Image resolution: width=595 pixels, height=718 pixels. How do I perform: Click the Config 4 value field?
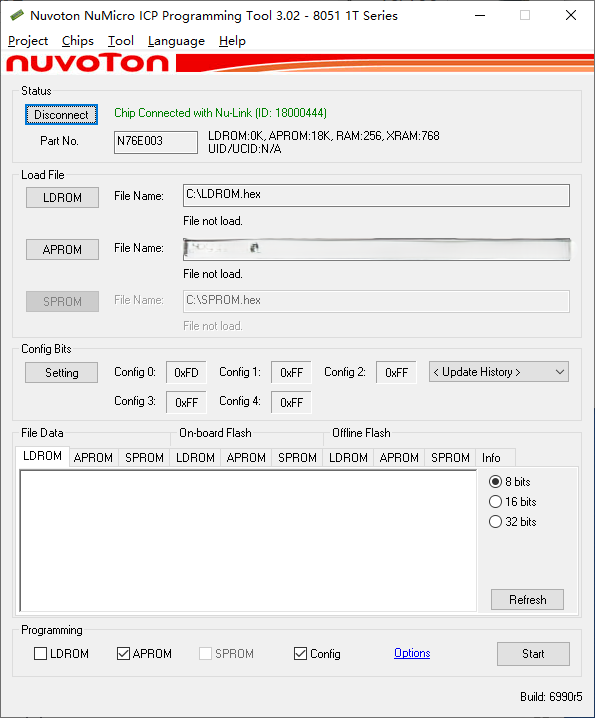tap(291, 403)
